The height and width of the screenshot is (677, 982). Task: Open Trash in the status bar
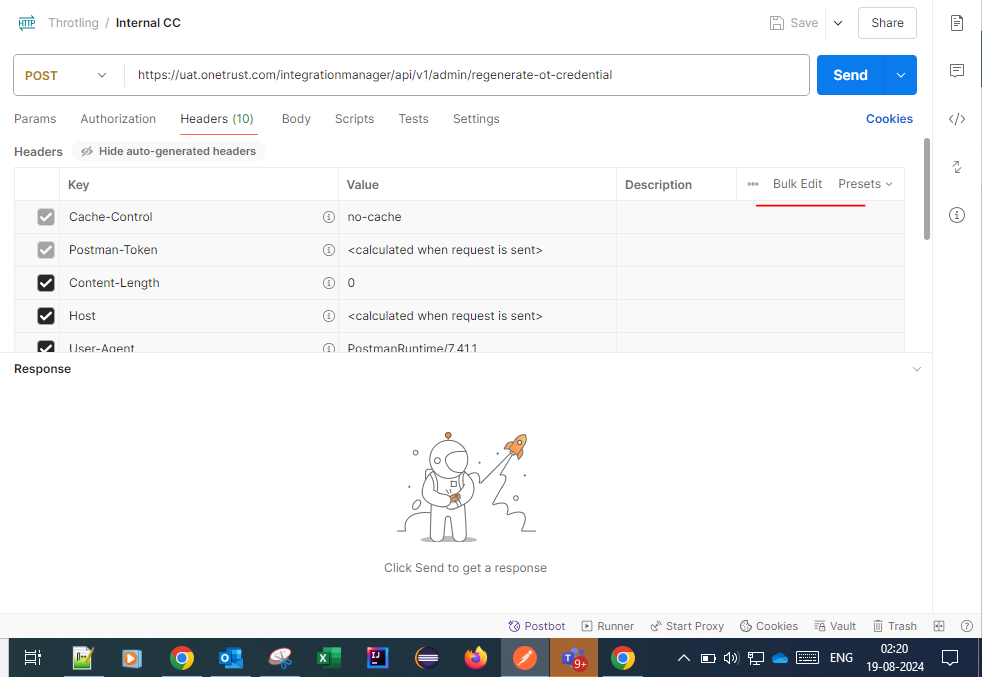click(x=895, y=626)
